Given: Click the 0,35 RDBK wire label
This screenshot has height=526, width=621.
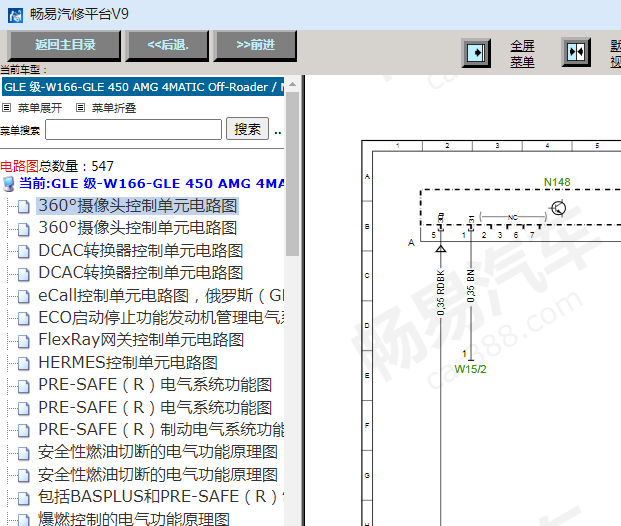Looking at the screenshot, I should click(x=440, y=293).
